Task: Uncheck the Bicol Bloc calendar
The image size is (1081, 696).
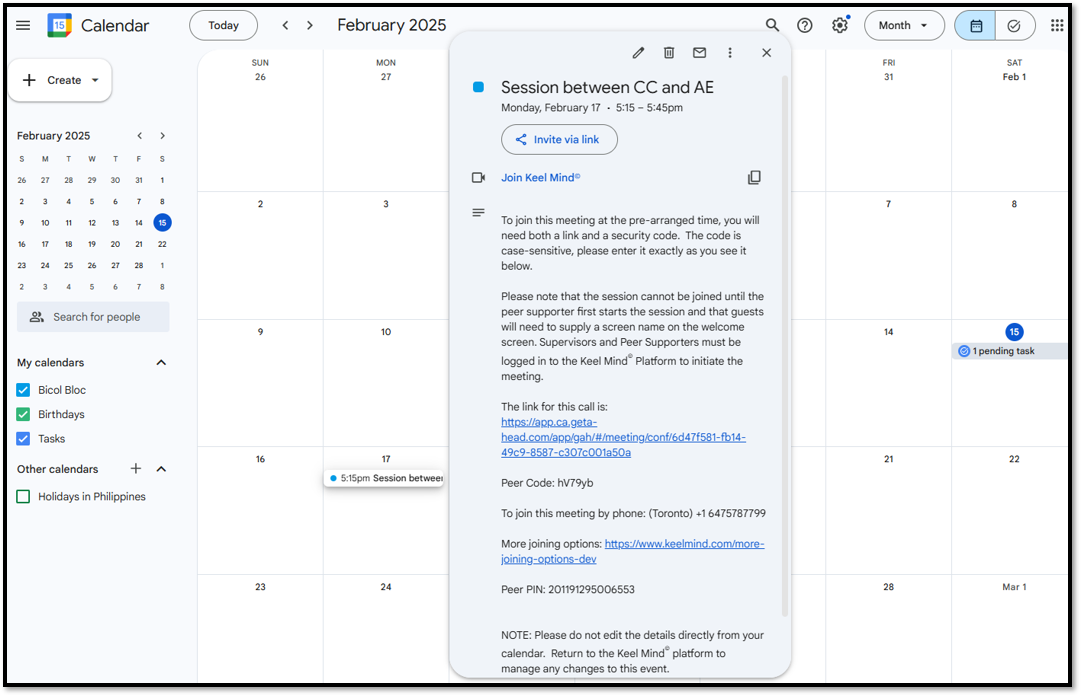Action: [x=23, y=390]
